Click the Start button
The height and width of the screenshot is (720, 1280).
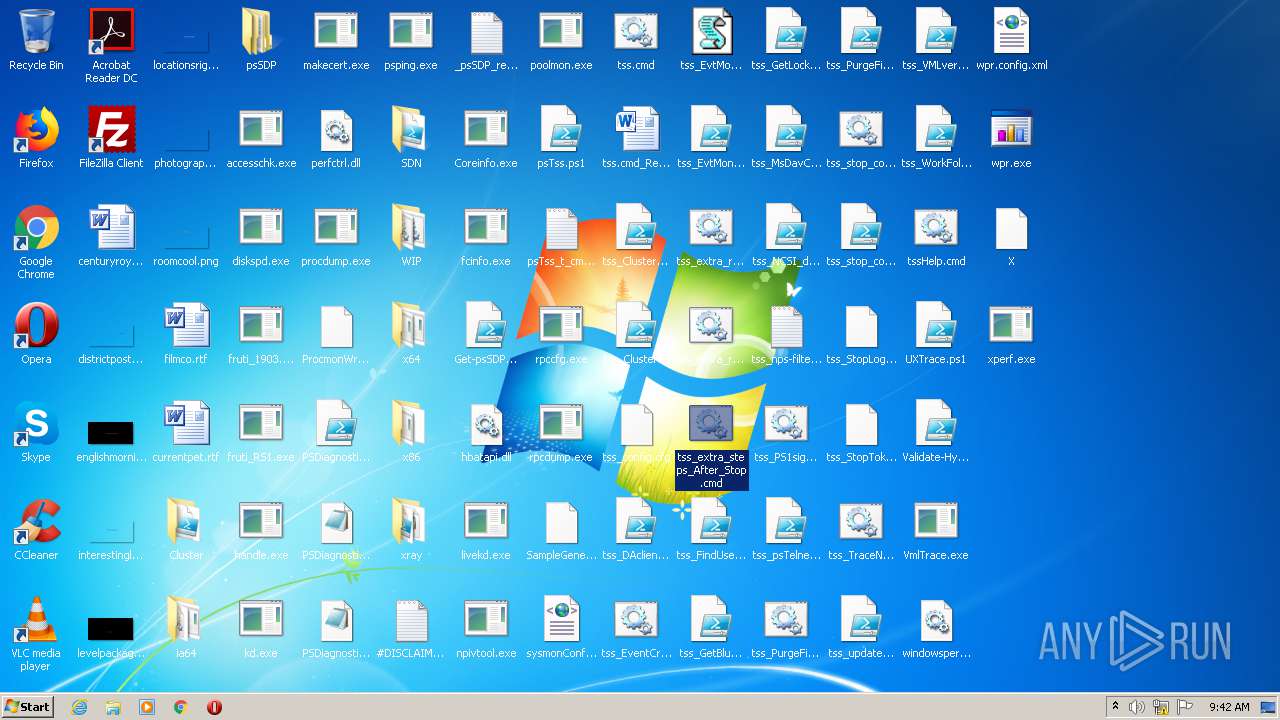[x=28, y=706]
